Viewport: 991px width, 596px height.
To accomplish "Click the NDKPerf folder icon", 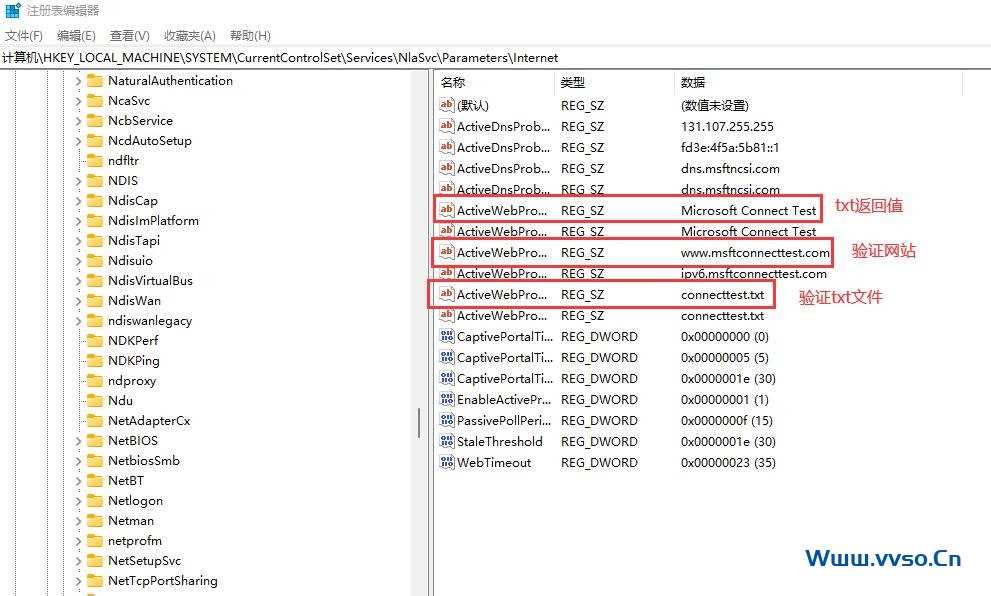I will pyautogui.click(x=95, y=341).
